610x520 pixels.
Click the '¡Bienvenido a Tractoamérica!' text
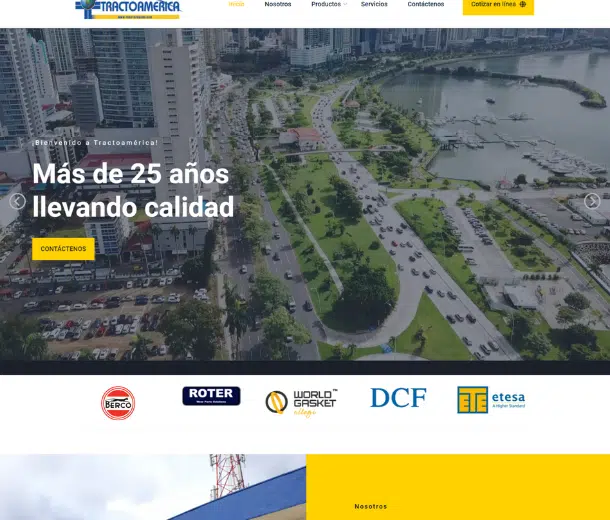tap(95, 143)
